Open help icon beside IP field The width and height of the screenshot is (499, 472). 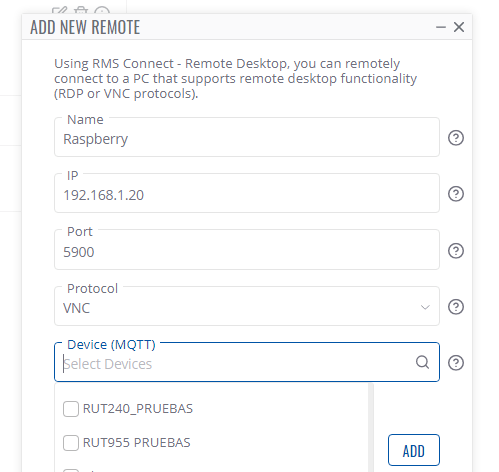click(455, 194)
